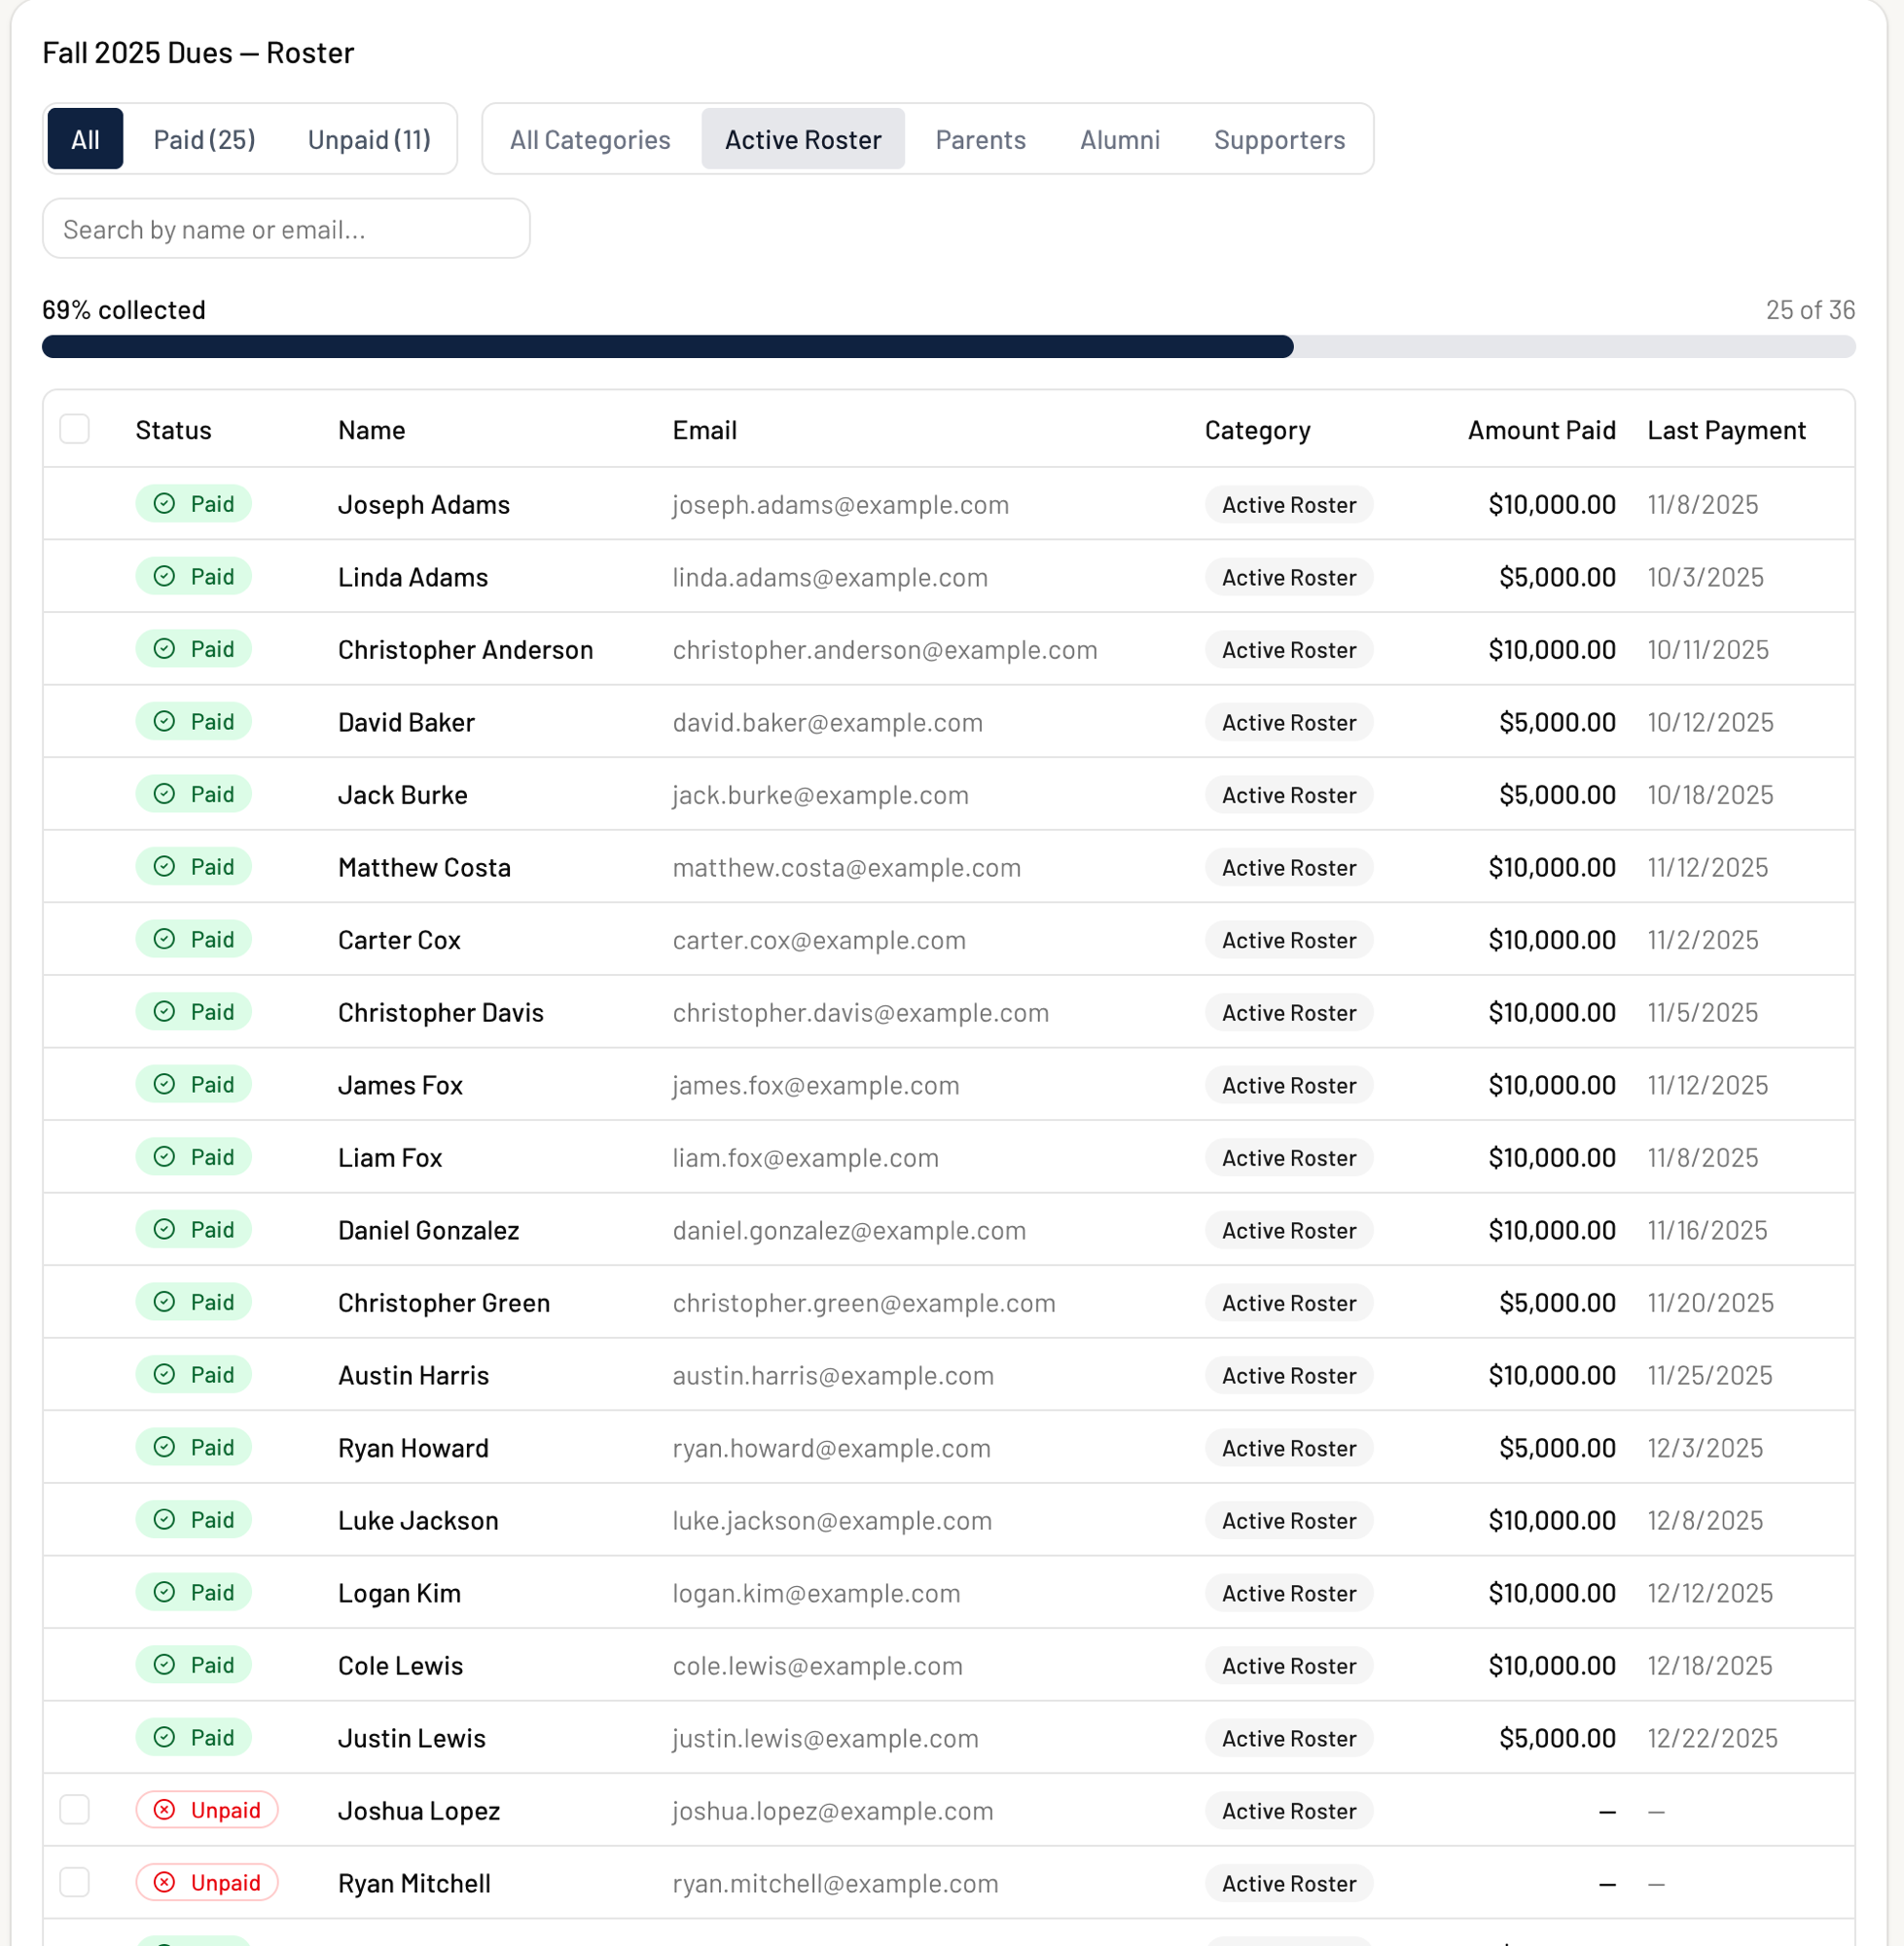Toggle the select-all checkbox in table header

pos(75,429)
